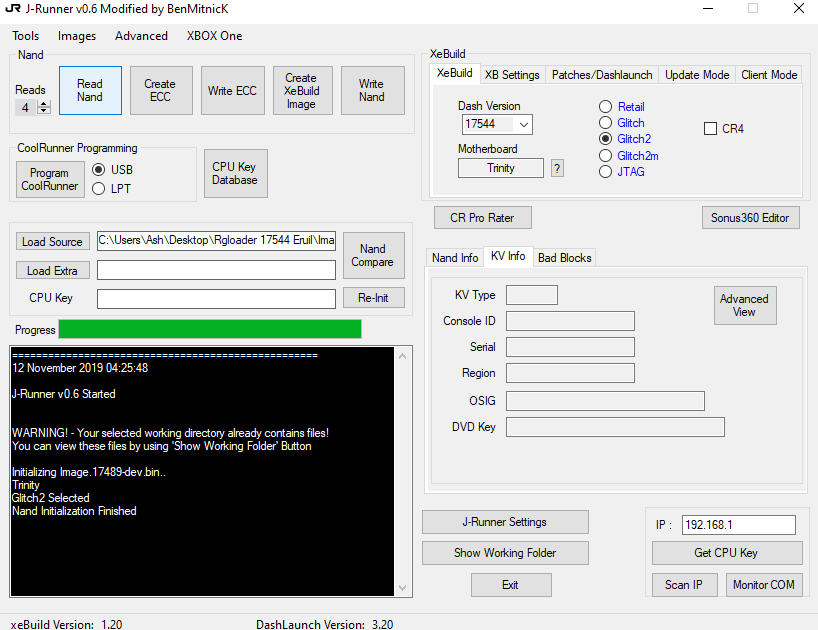
Task: Enable the CR4 checkbox
Action: tap(711, 129)
